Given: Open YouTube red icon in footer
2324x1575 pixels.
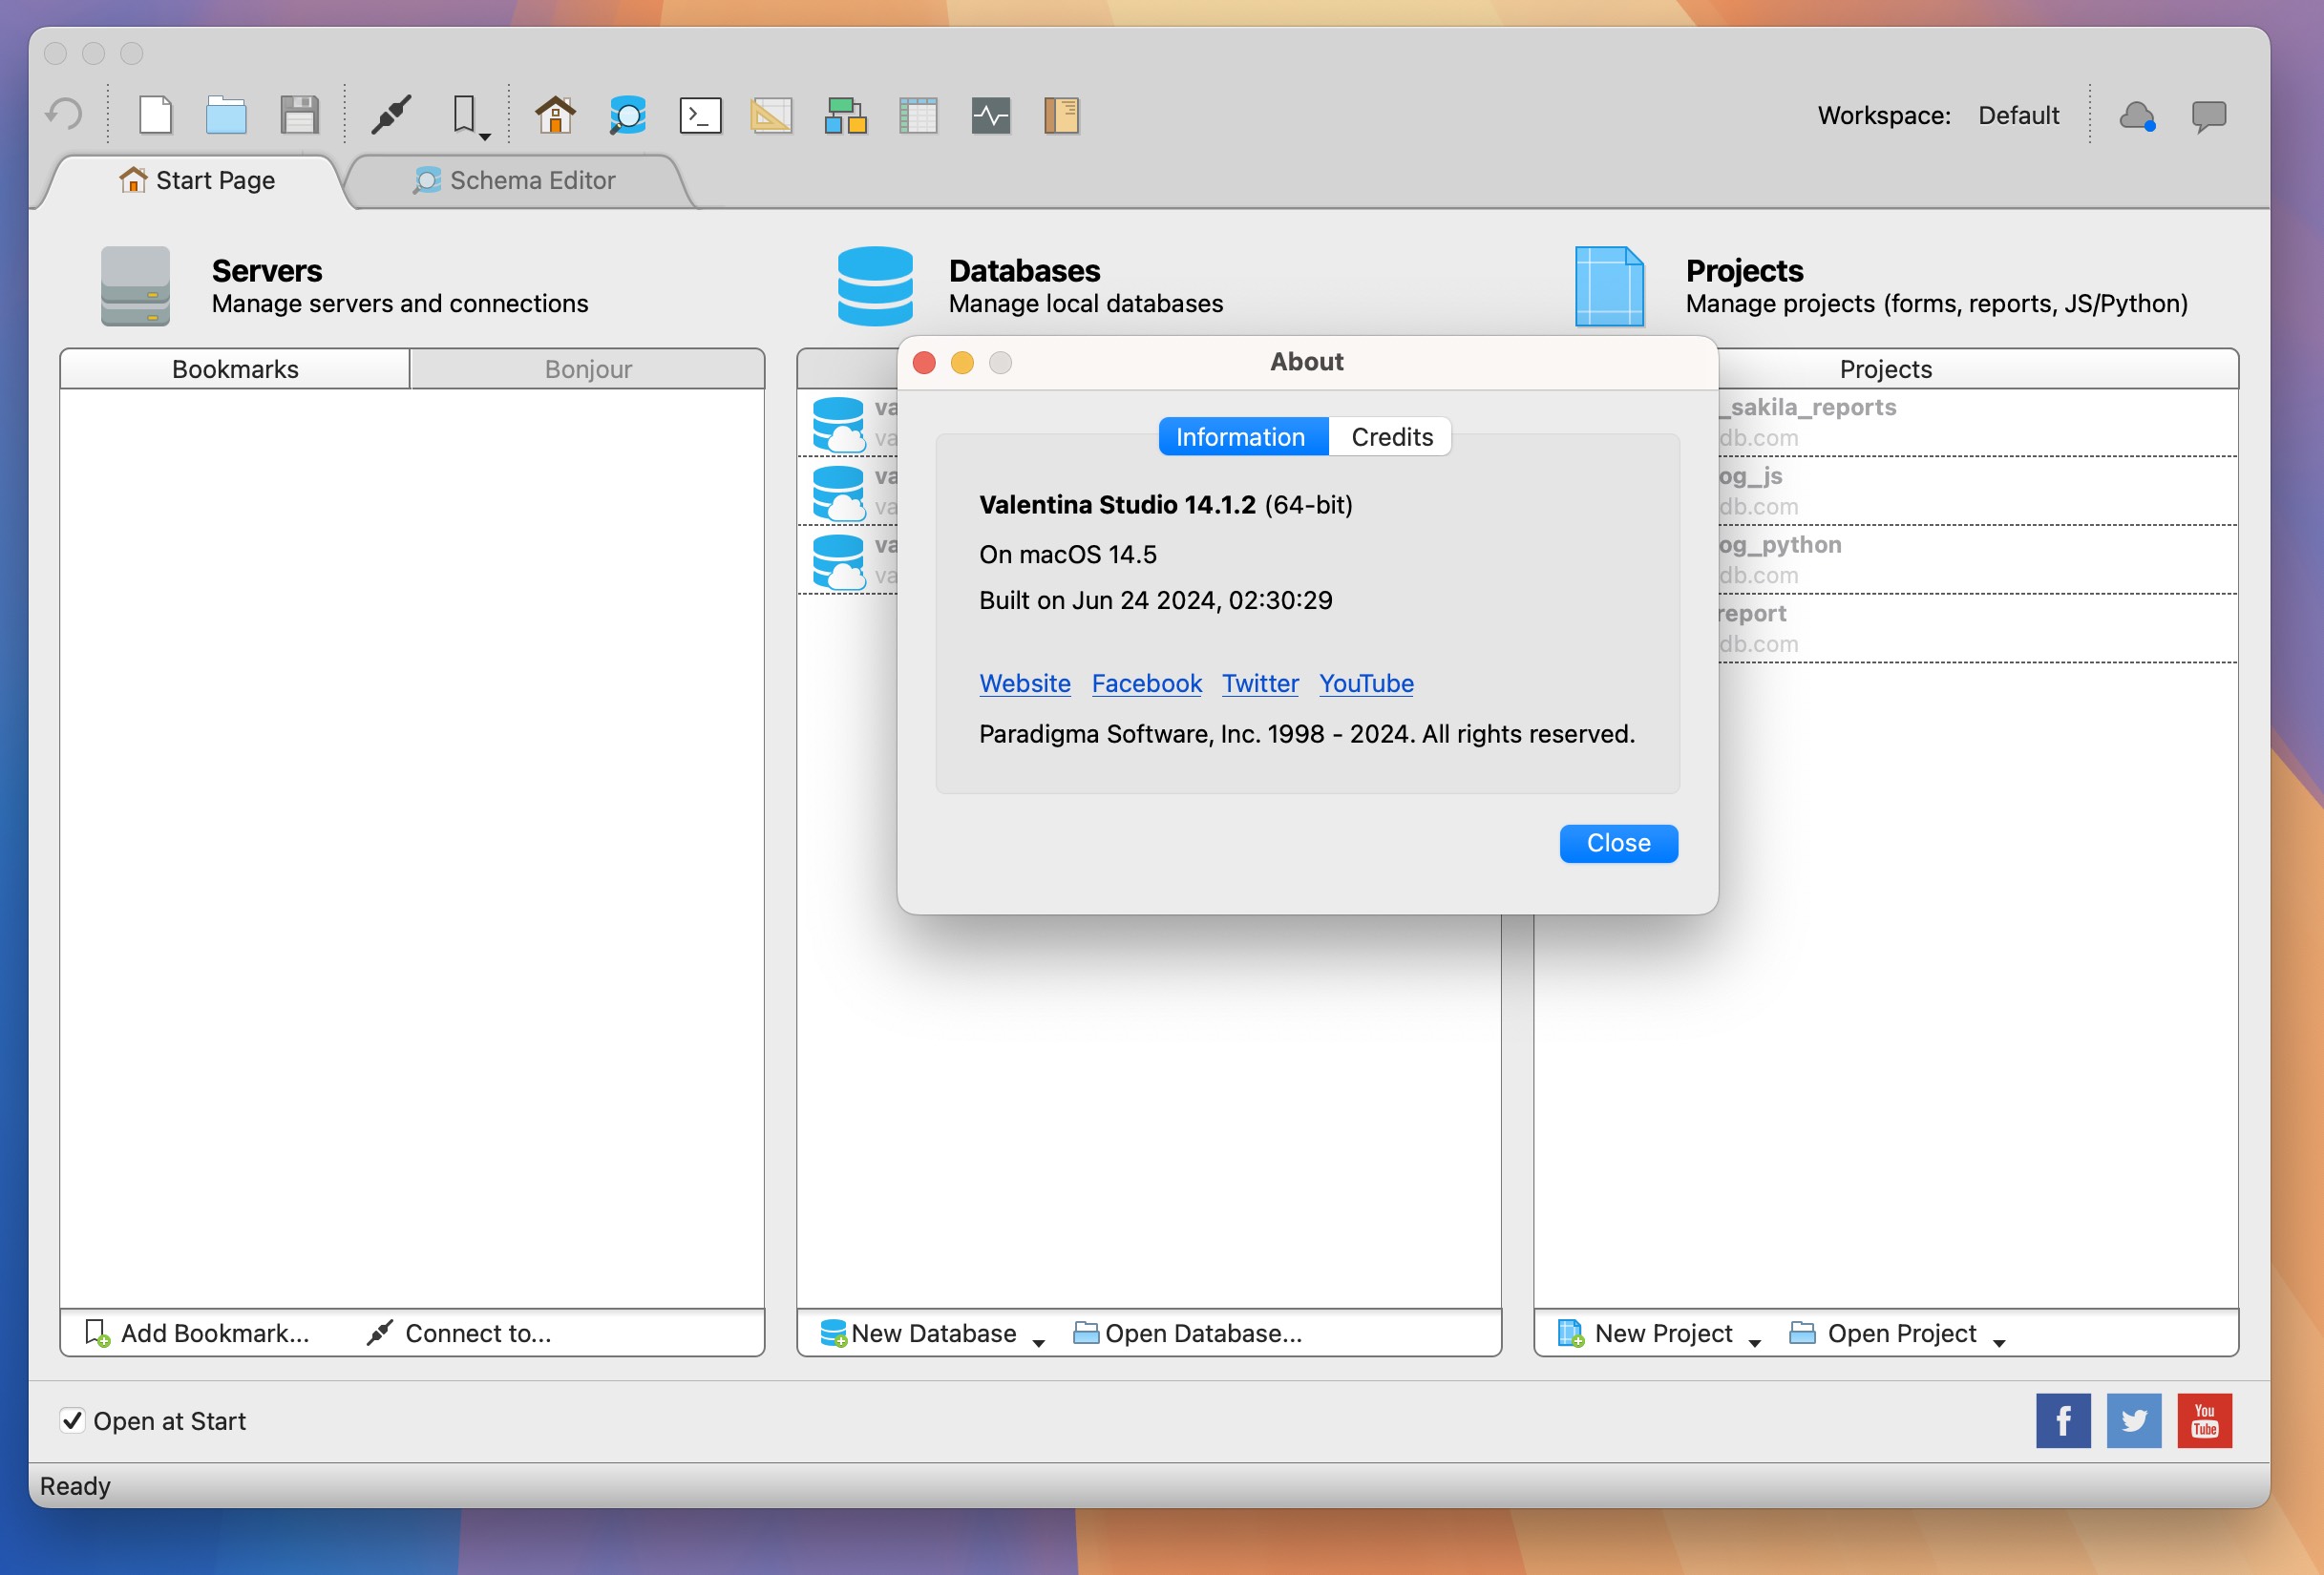Looking at the screenshot, I should click(2205, 1420).
